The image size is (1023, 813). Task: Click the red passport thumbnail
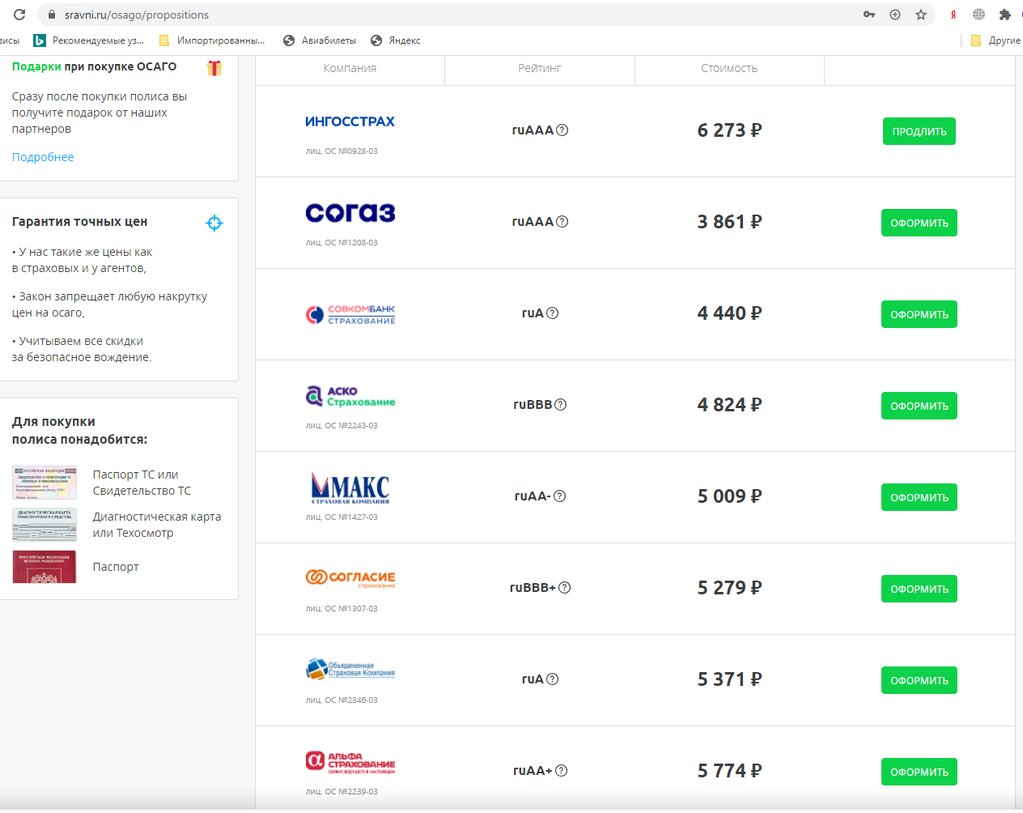(x=44, y=566)
